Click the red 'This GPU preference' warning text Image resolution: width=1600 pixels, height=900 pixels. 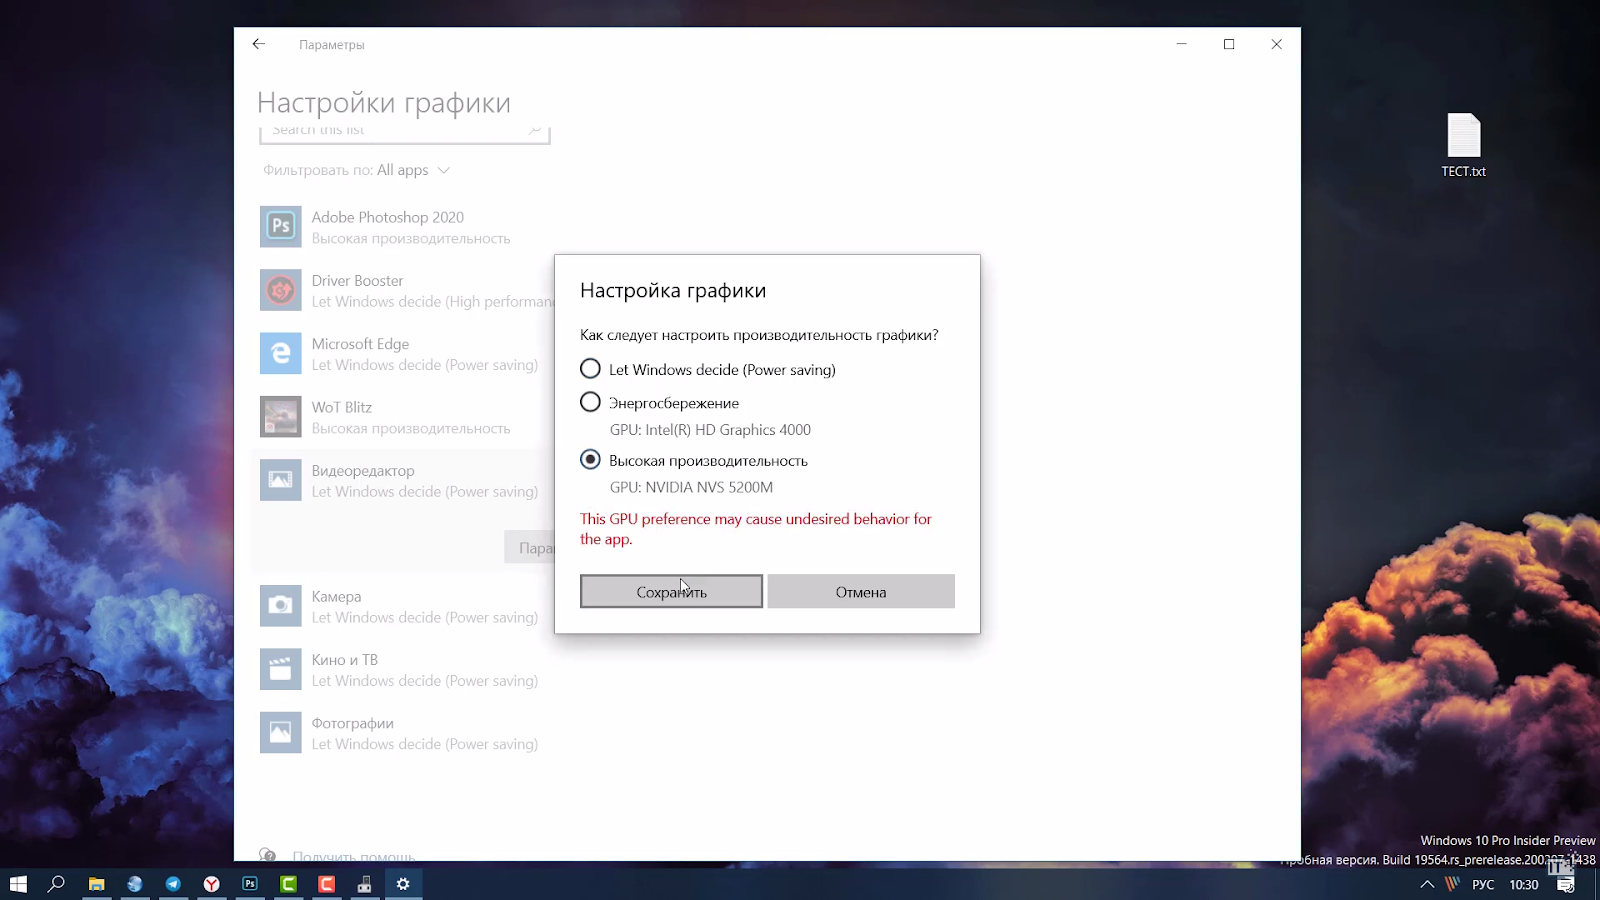click(x=756, y=529)
